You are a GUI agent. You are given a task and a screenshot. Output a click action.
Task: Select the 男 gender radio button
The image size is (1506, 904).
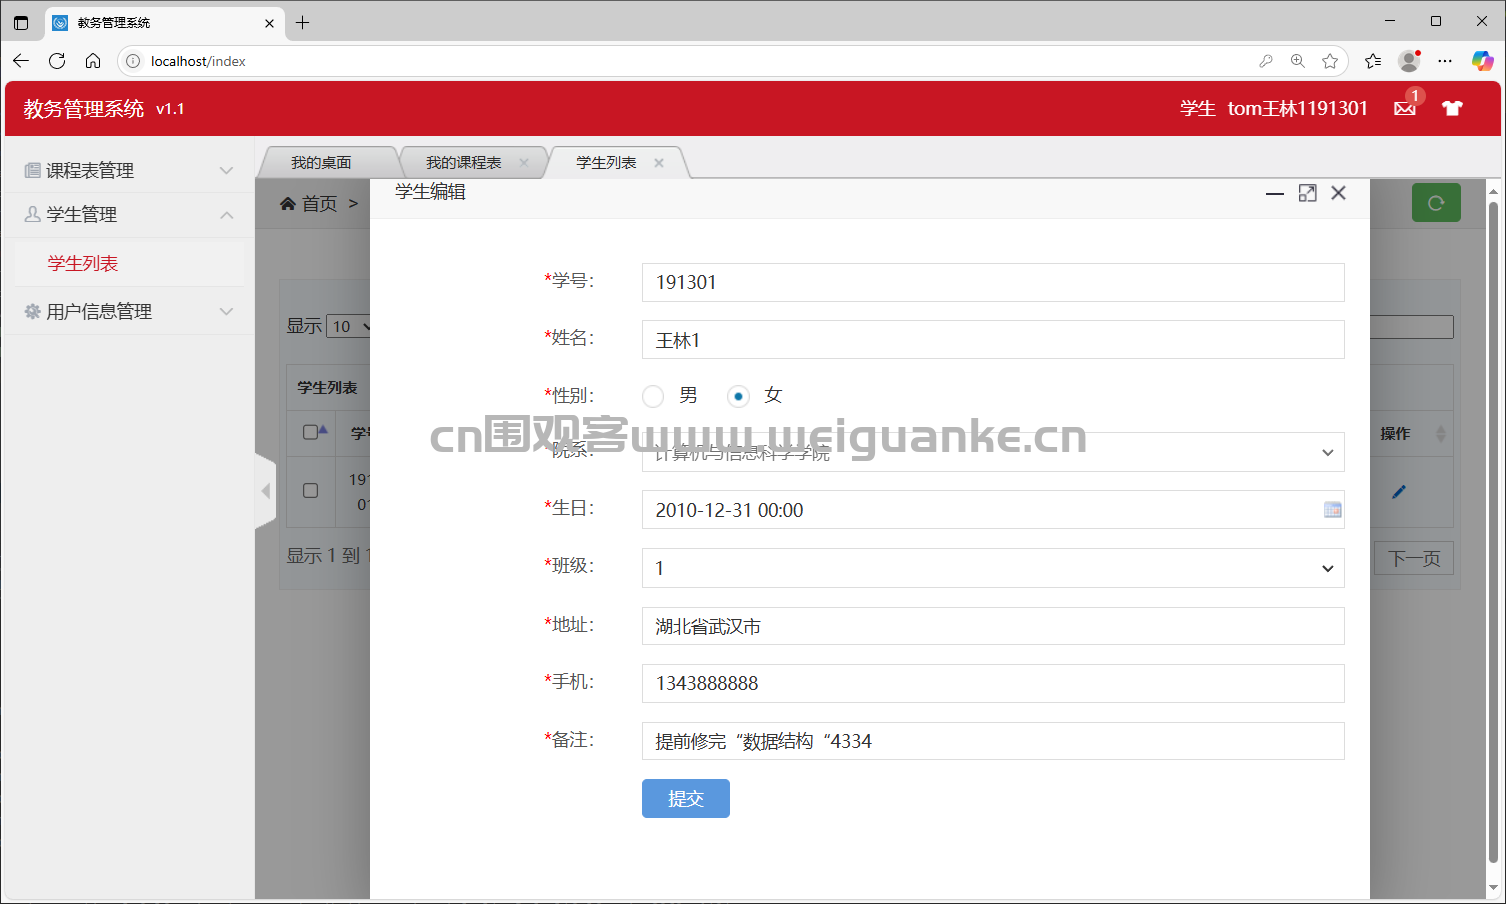pos(653,397)
